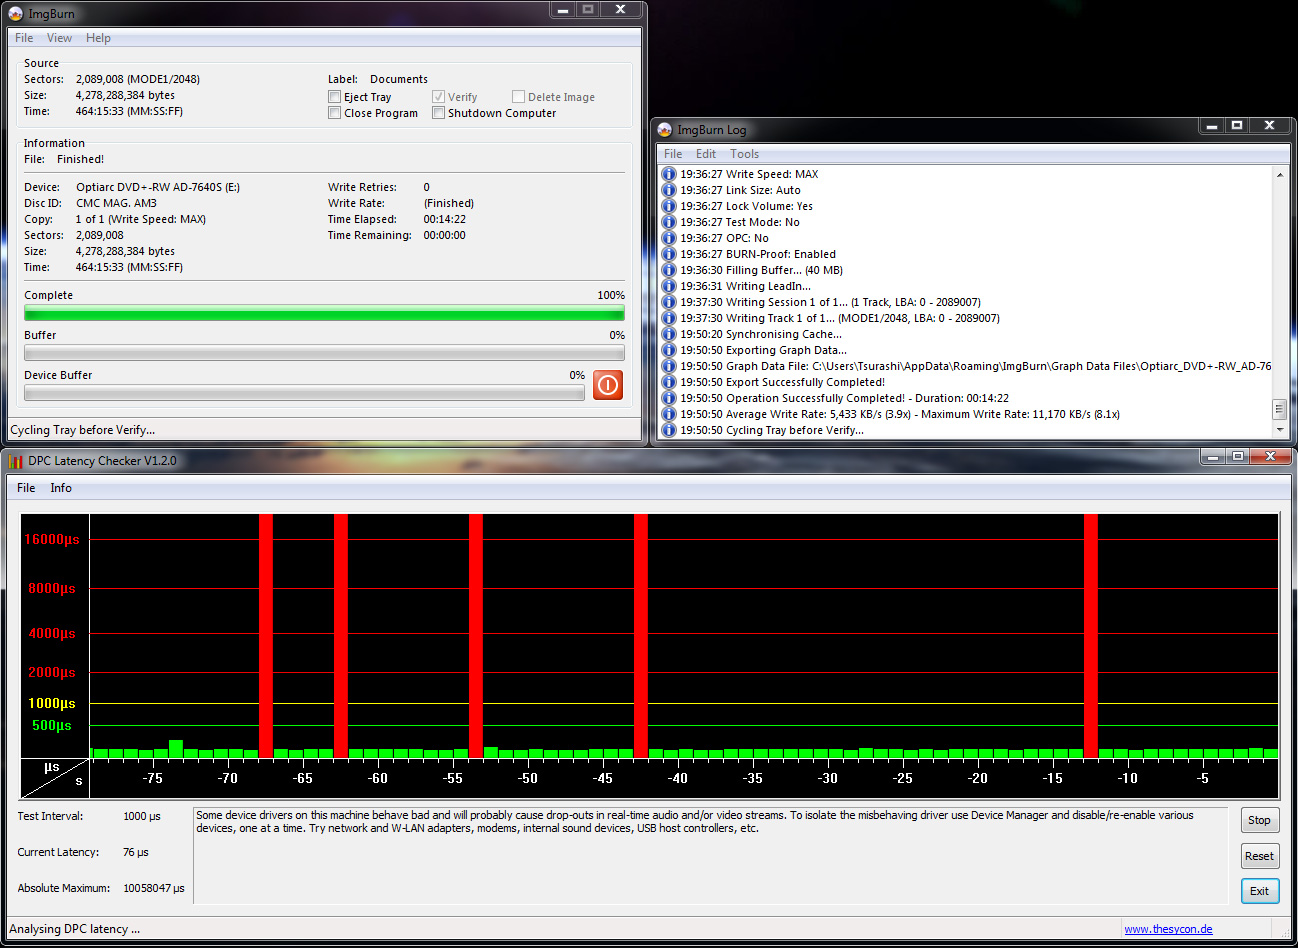
Task: Click the DPC Latency Checker title icon
Action: pyautogui.click(x=15, y=461)
